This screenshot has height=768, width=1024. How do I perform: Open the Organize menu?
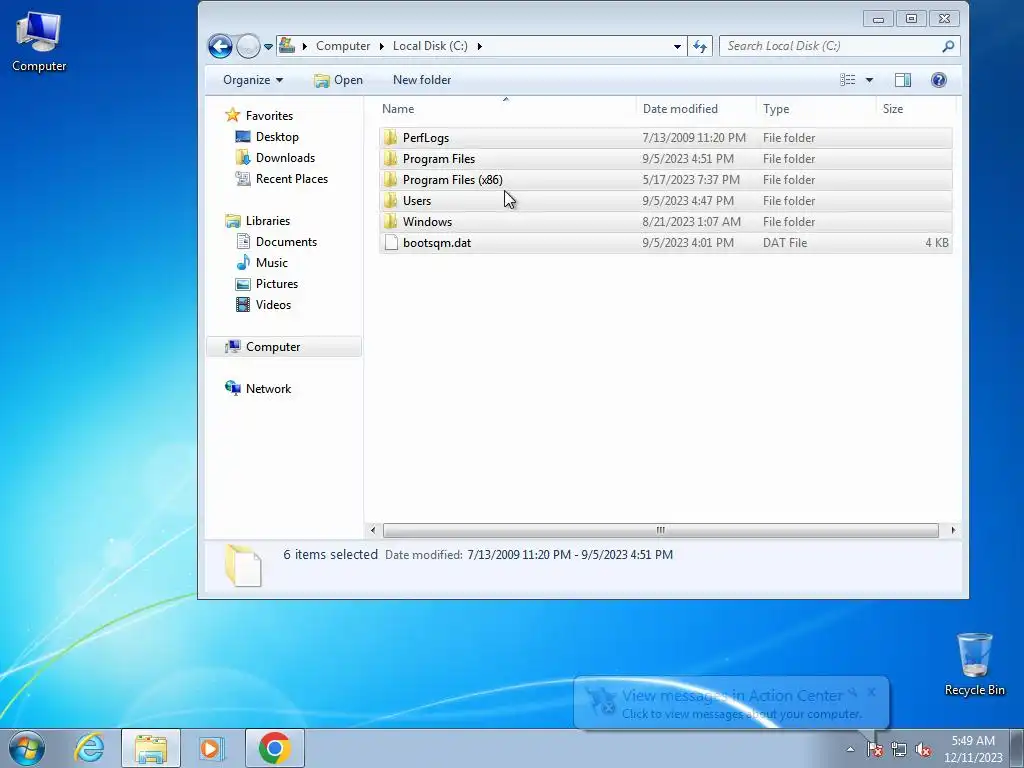pyautogui.click(x=253, y=80)
